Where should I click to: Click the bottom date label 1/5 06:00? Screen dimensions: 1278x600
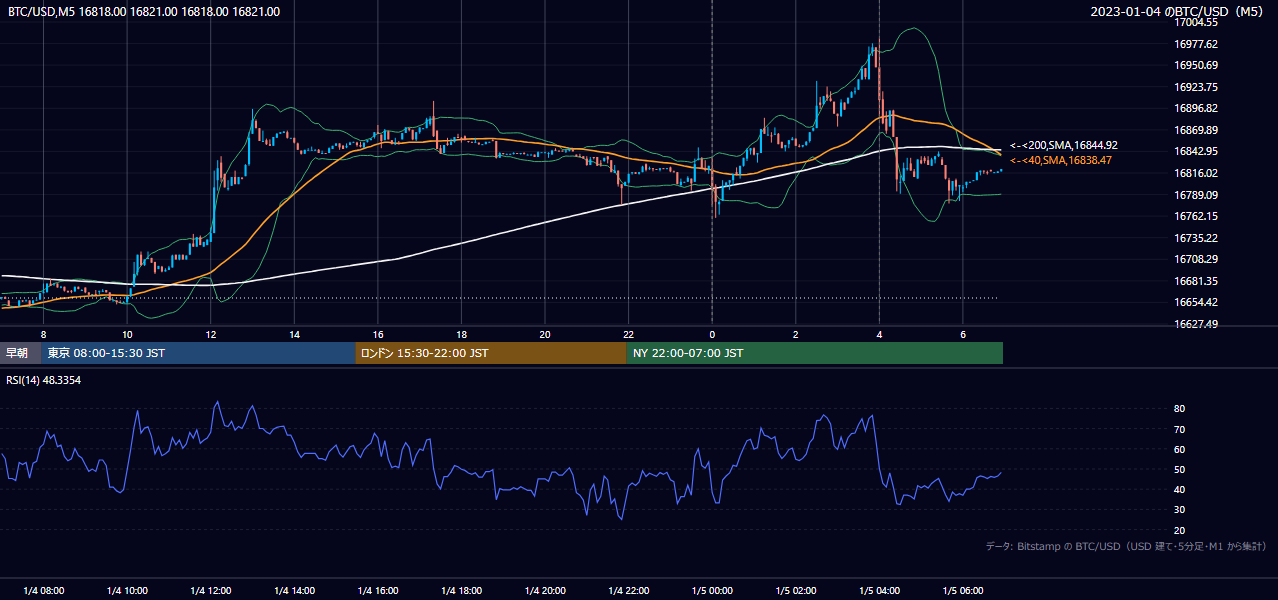click(x=963, y=591)
